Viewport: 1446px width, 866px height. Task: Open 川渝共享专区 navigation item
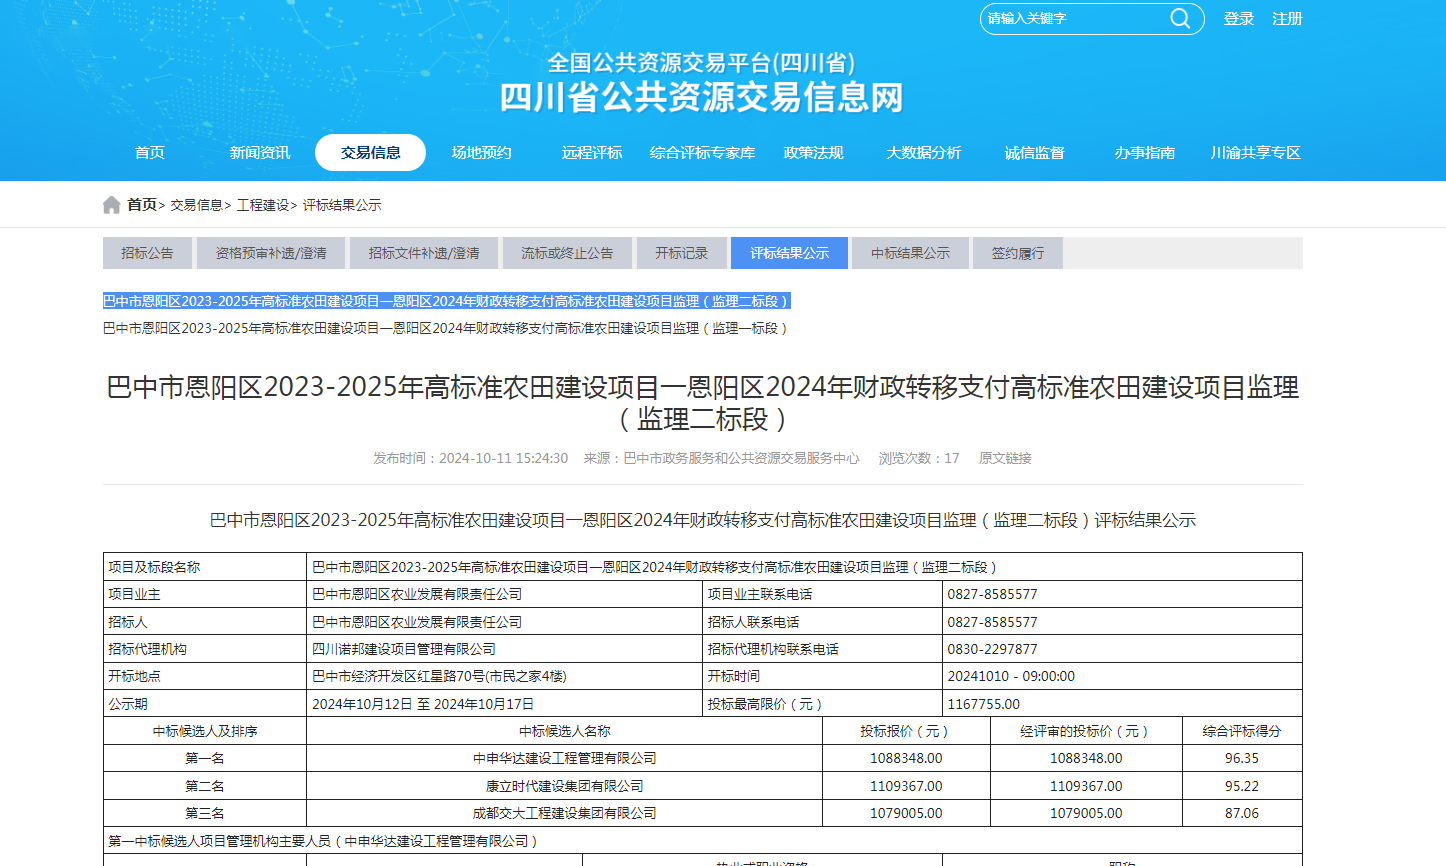coord(1255,153)
